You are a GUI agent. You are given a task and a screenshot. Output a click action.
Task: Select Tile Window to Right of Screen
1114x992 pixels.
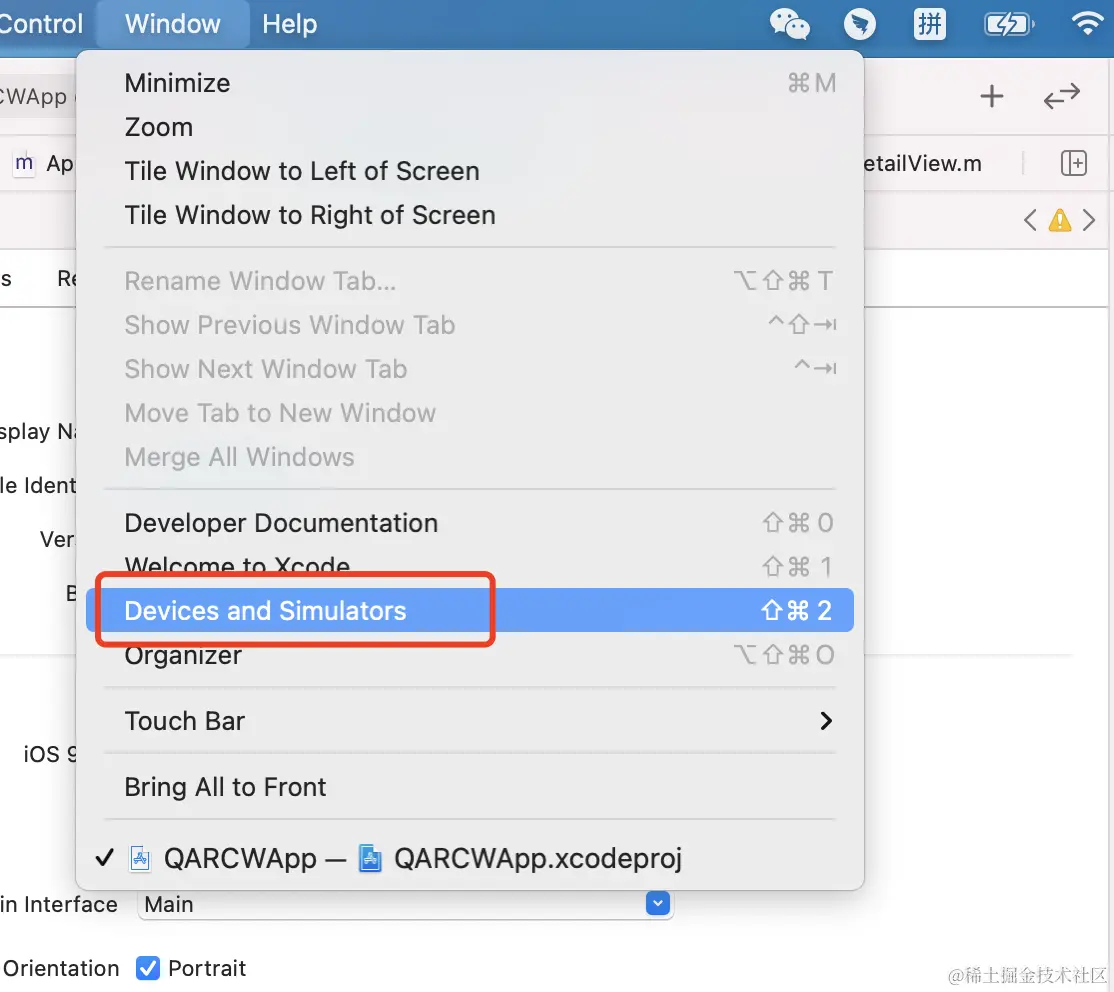point(470,215)
